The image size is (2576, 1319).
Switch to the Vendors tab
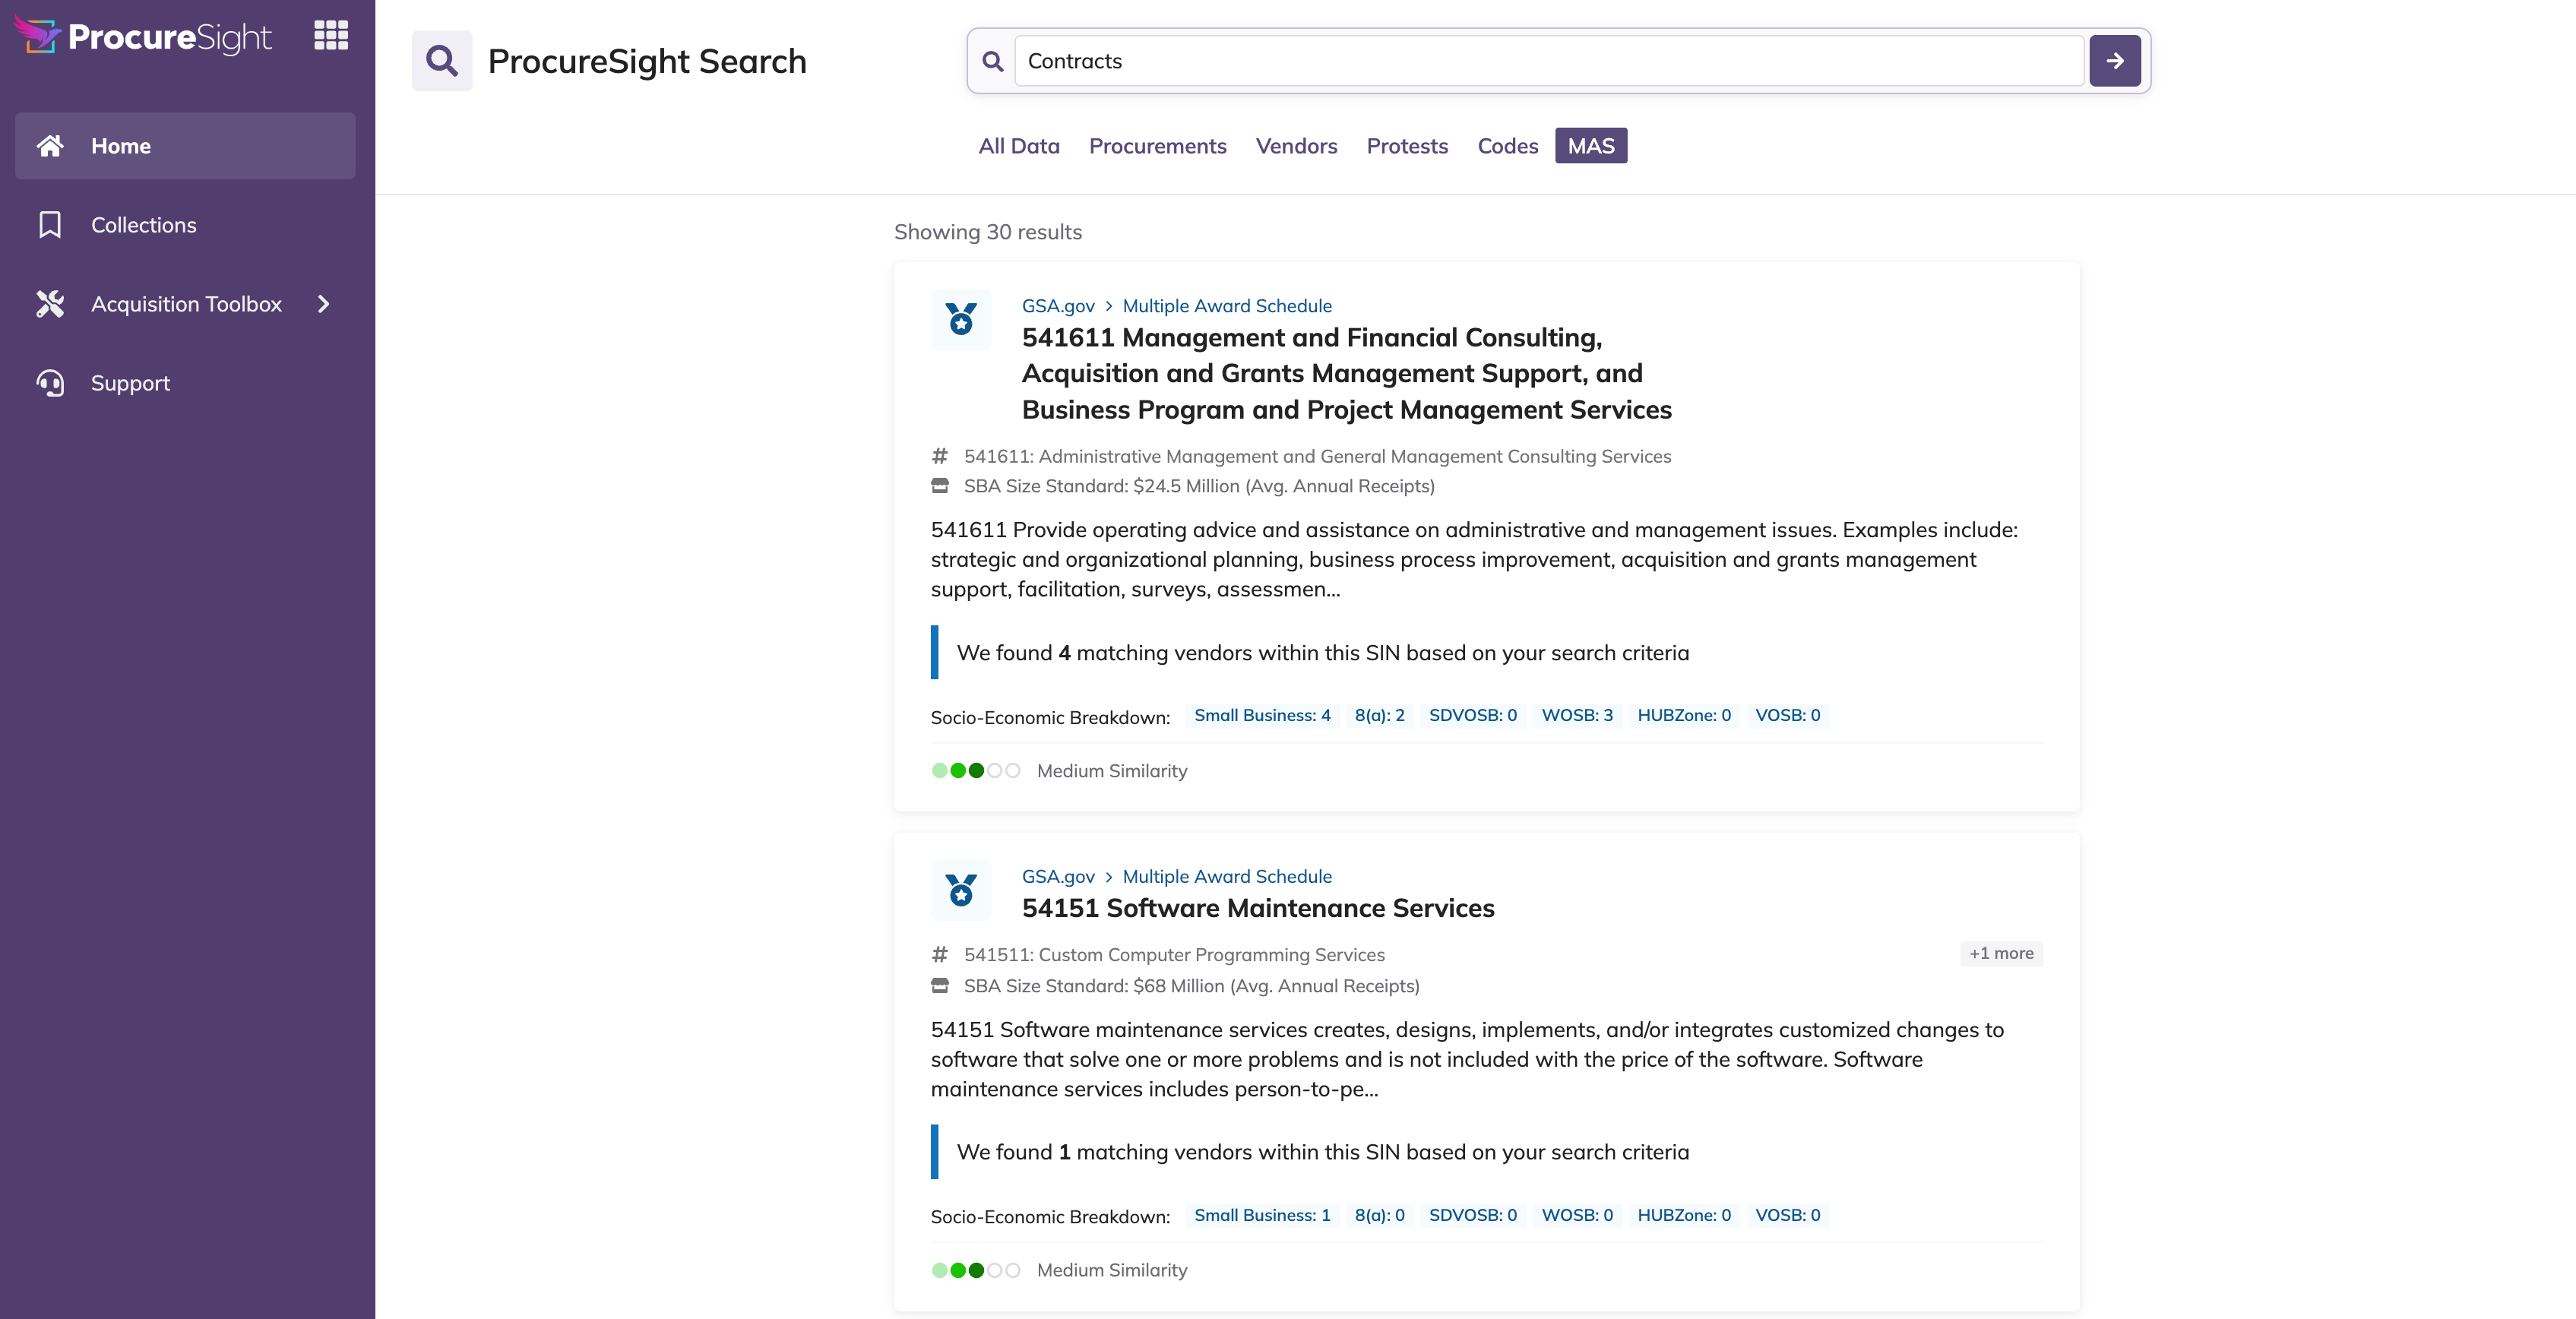(1296, 146)
